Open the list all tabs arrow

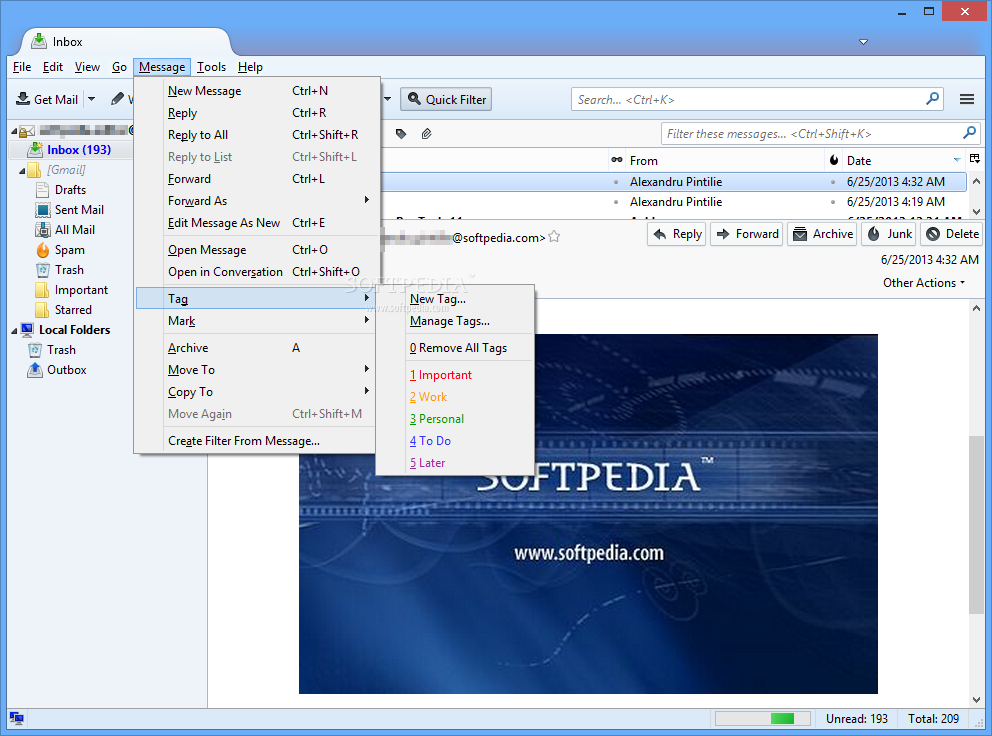863,42
